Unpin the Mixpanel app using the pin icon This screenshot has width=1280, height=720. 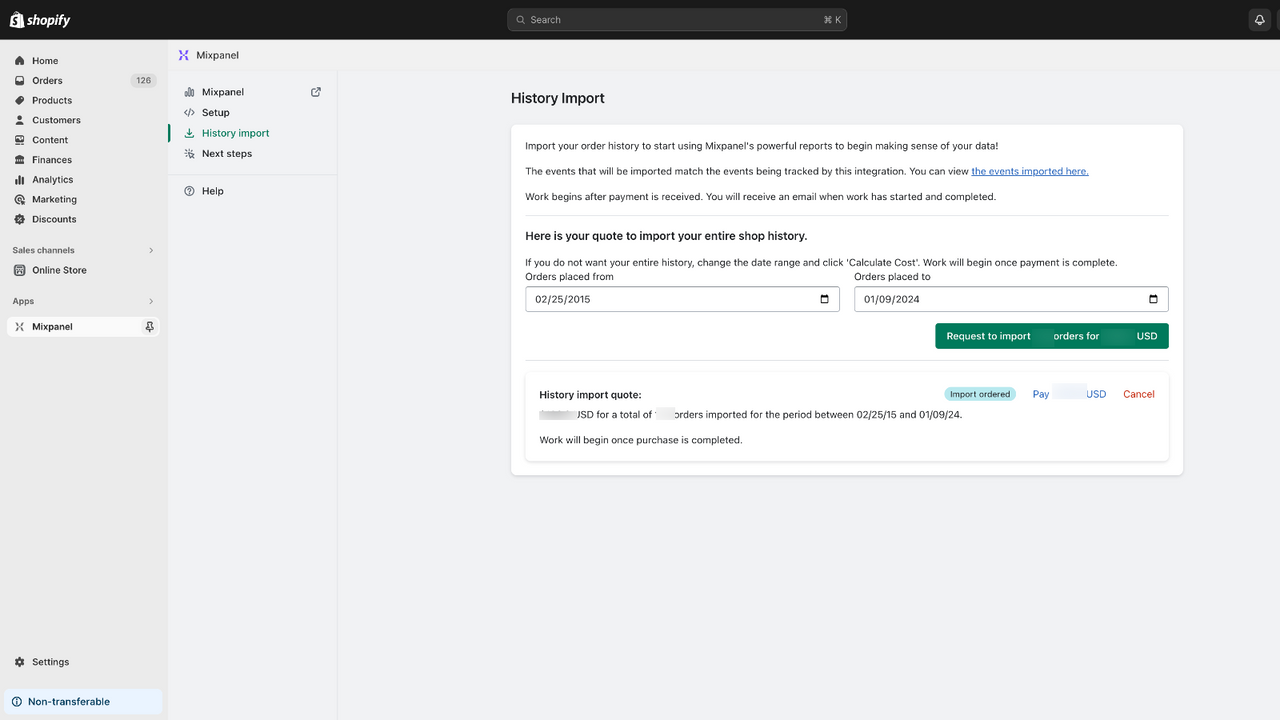[149, 326]
